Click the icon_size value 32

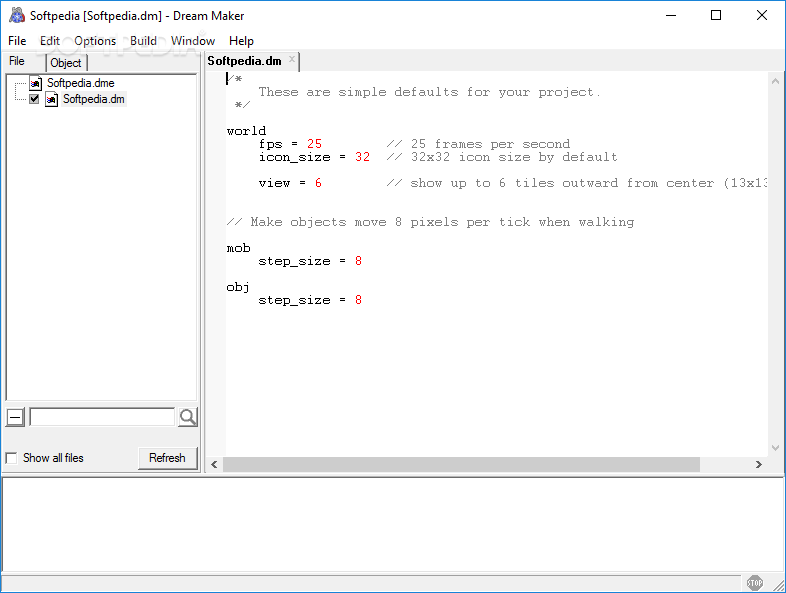[362, 157]
